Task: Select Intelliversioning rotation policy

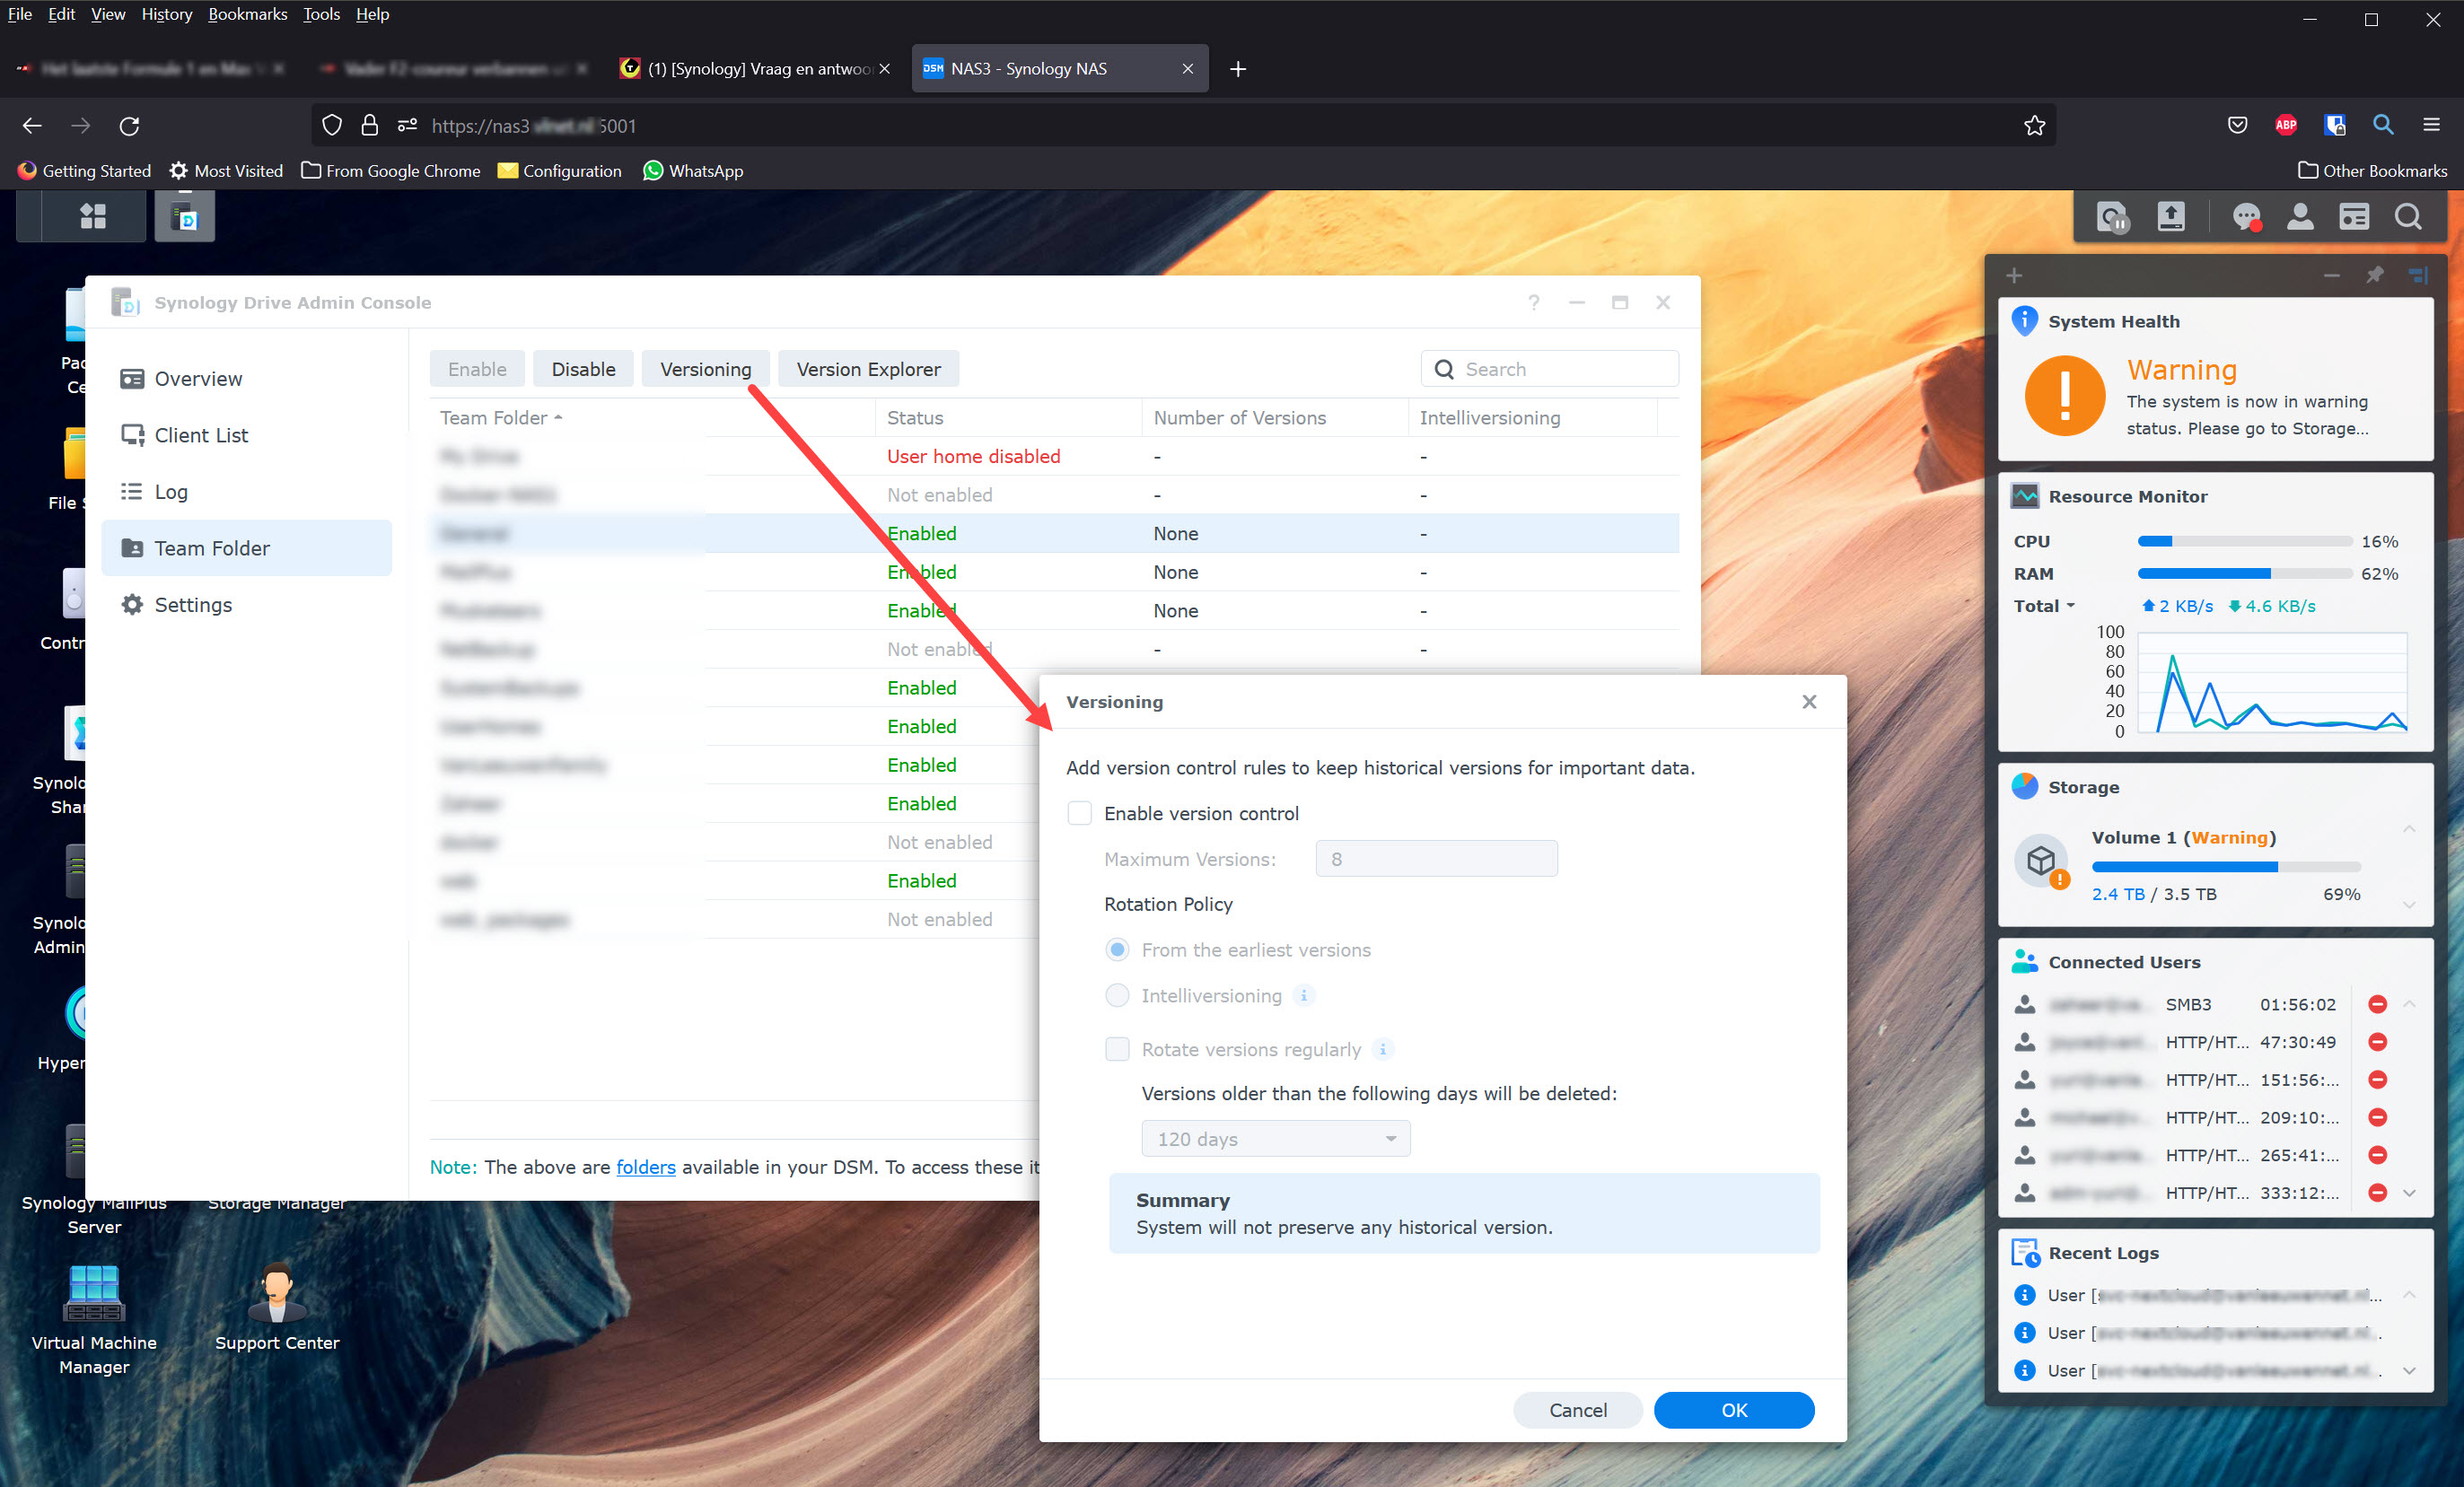Action: (1117, 996)
